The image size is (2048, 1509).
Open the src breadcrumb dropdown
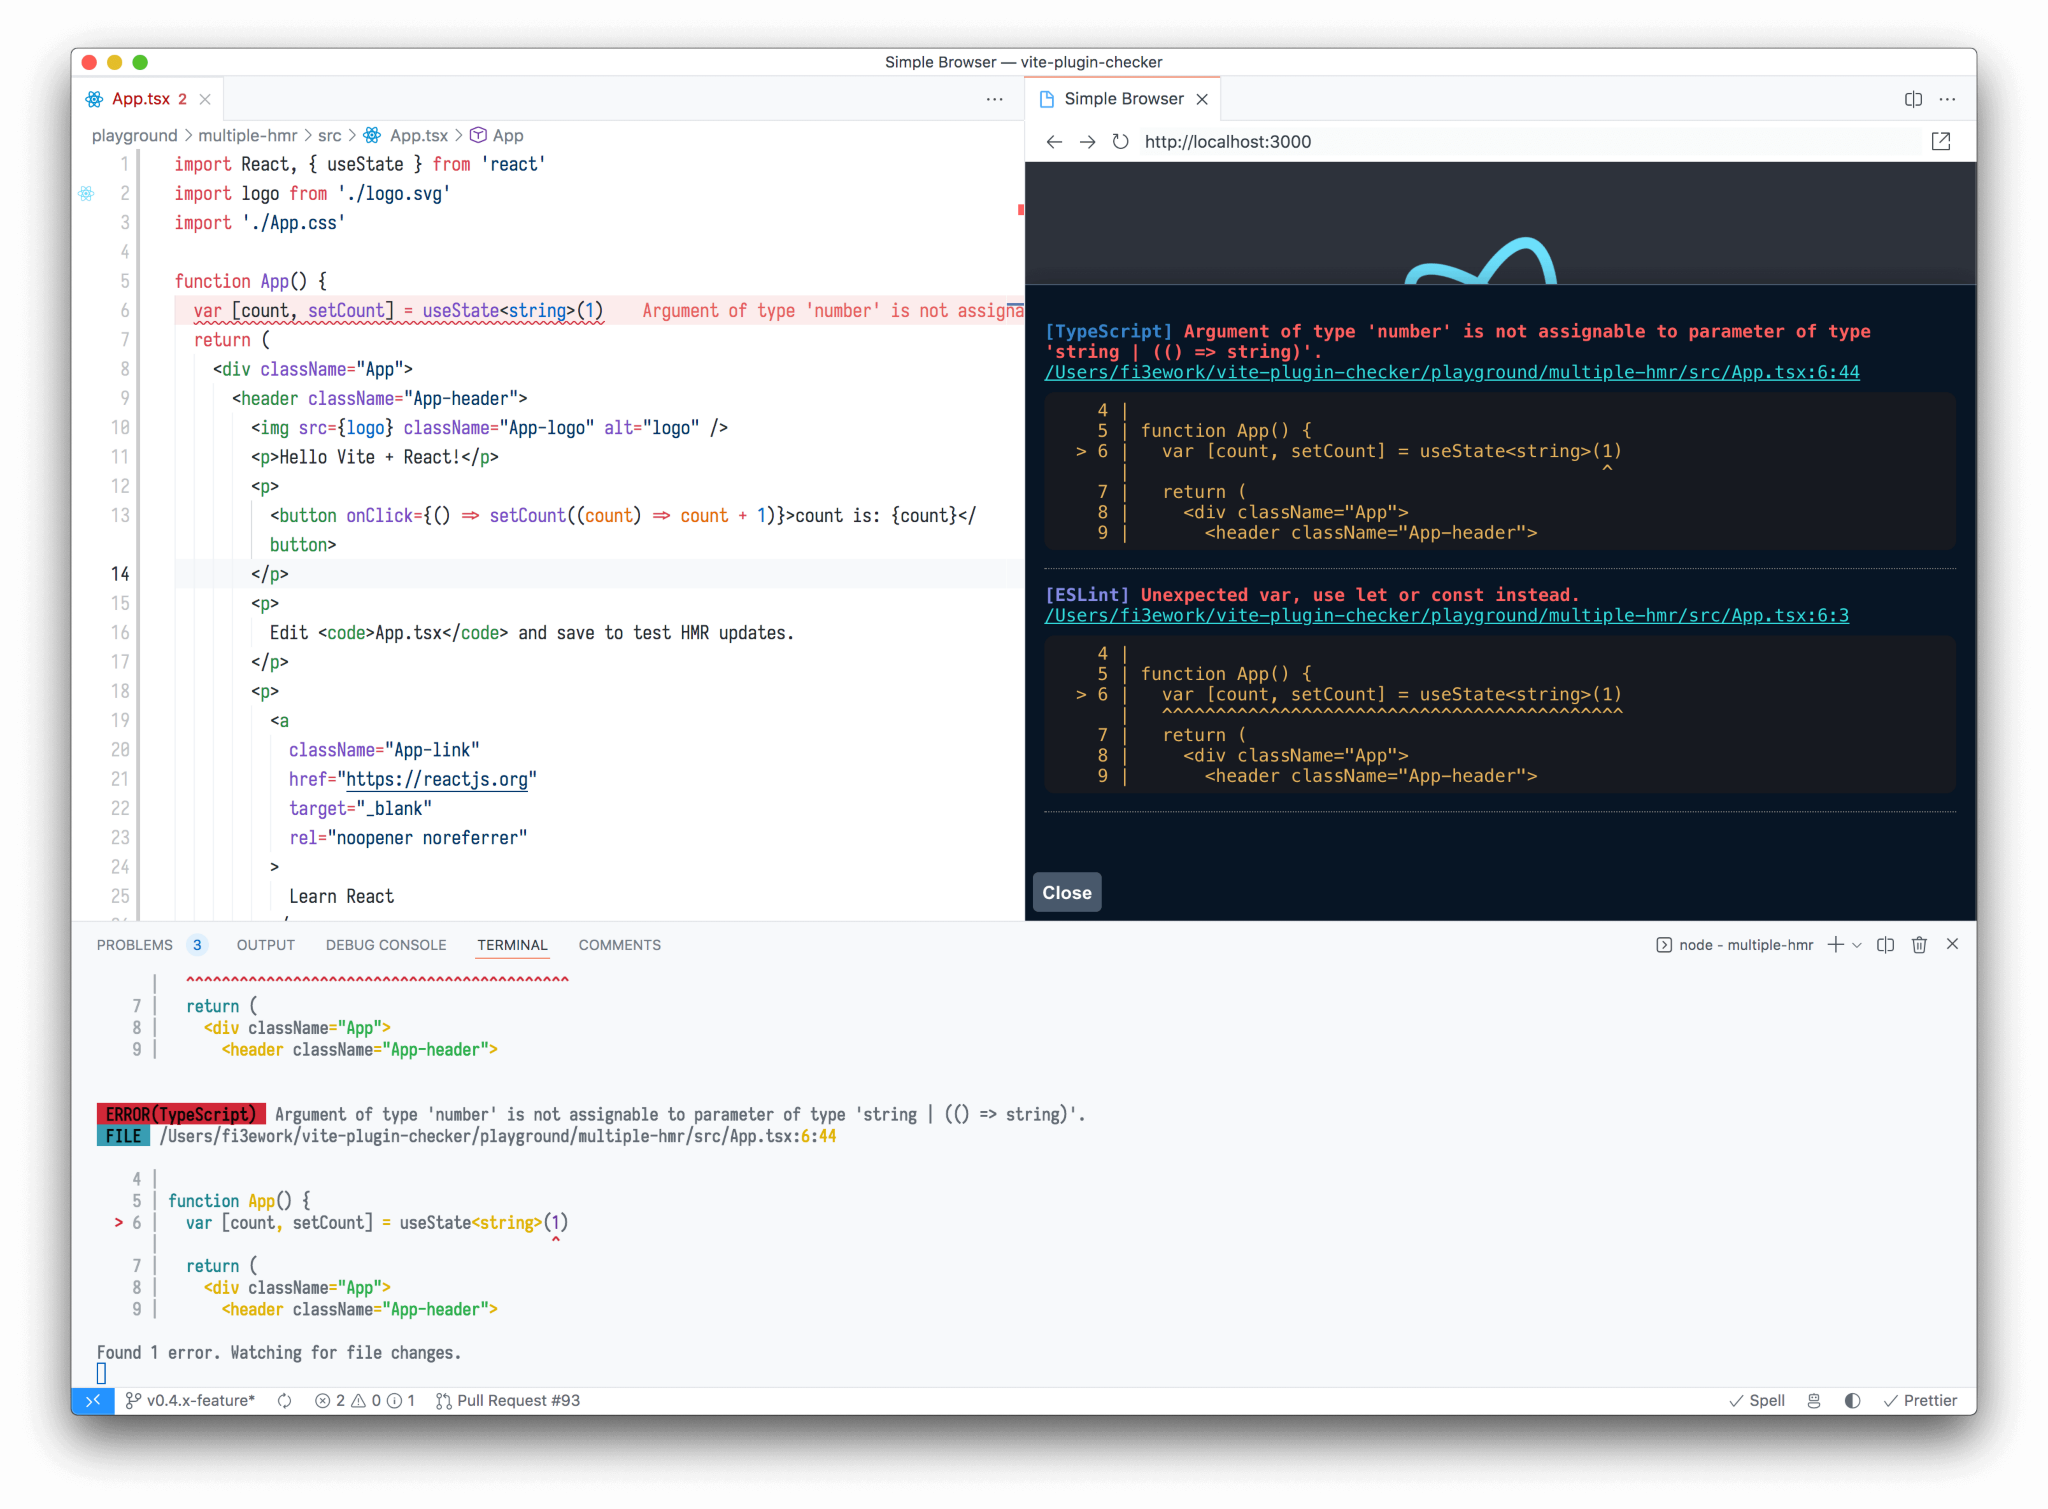[x=328, y=135]
